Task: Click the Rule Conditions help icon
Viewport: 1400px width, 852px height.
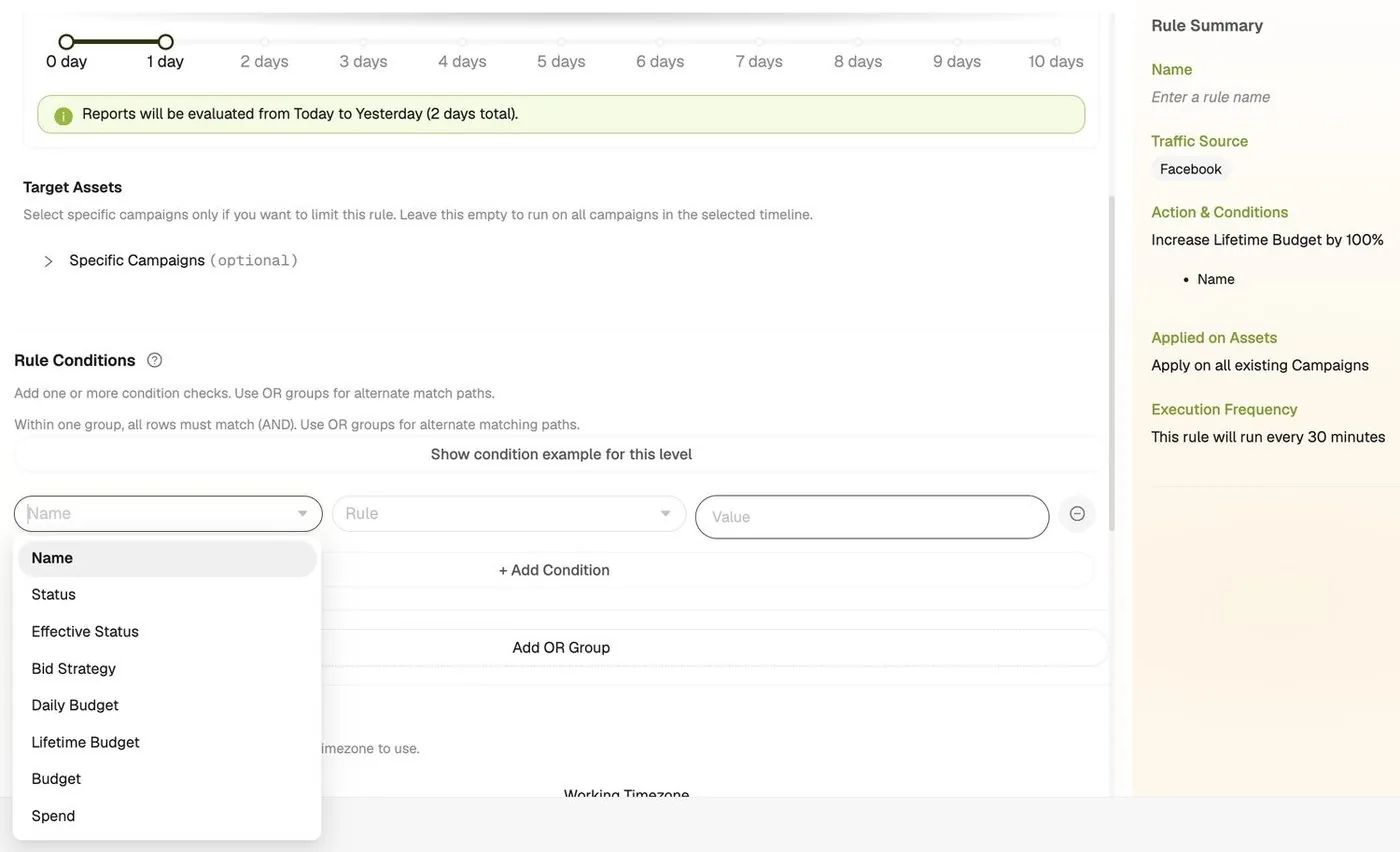Action: click(x=154, y=360)
